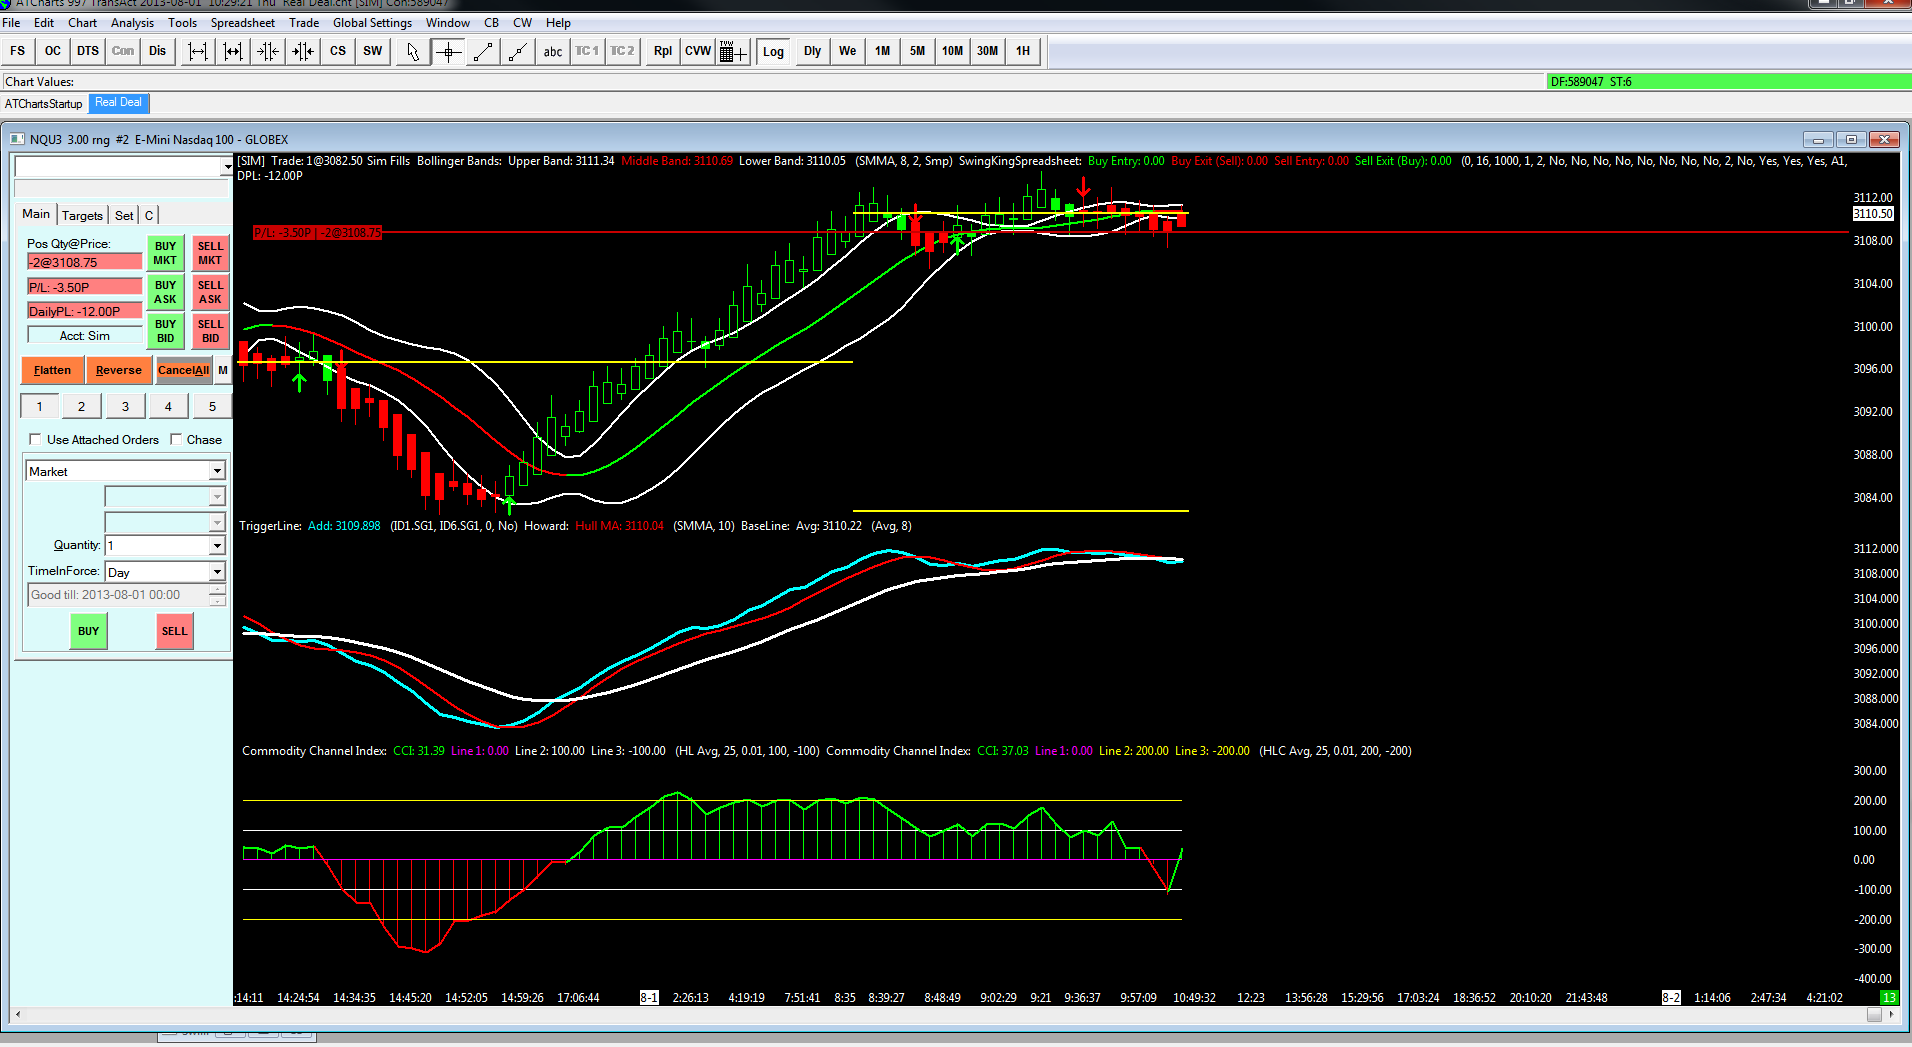Choose the abc text annotation tool
The height and width of the screenshot is (1047, 1912).
click(x=552, y=52)
